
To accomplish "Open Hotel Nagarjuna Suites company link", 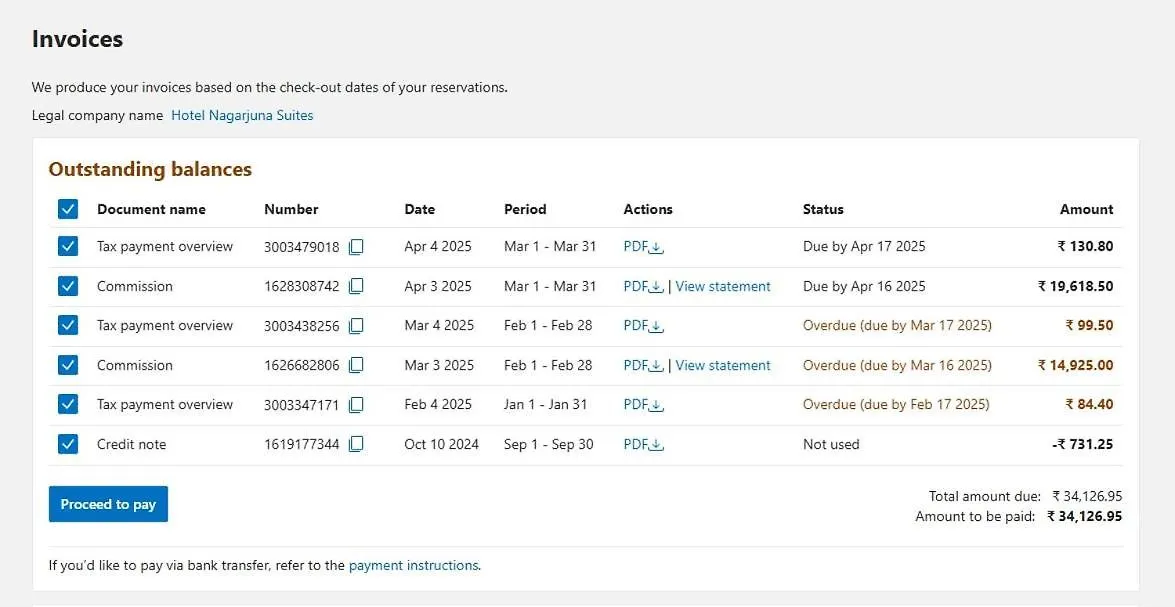I will pos(242,115).
